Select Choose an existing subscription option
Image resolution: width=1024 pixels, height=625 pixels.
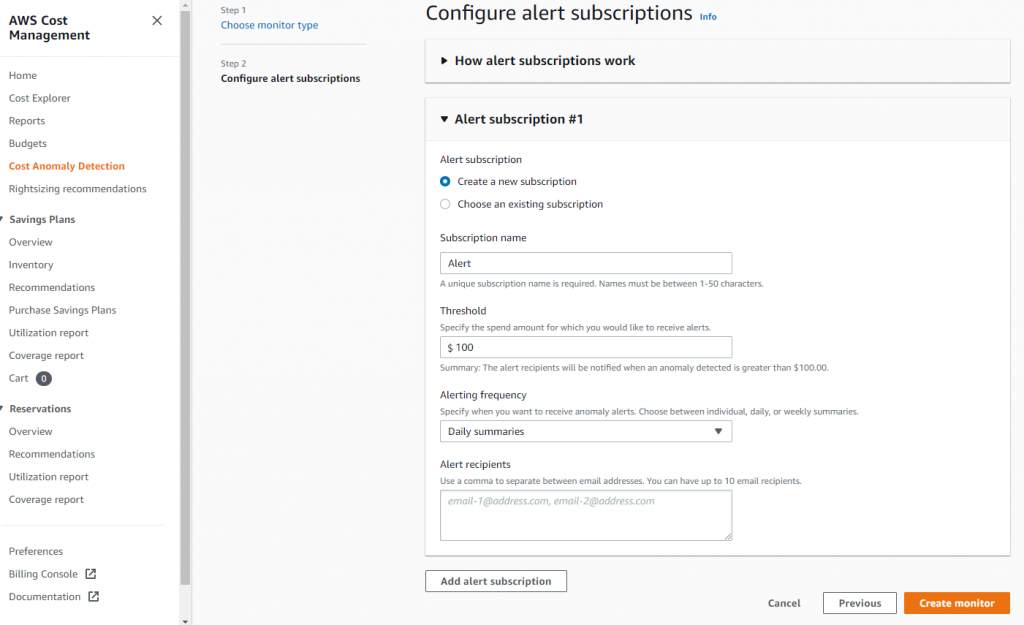[446, 204]
